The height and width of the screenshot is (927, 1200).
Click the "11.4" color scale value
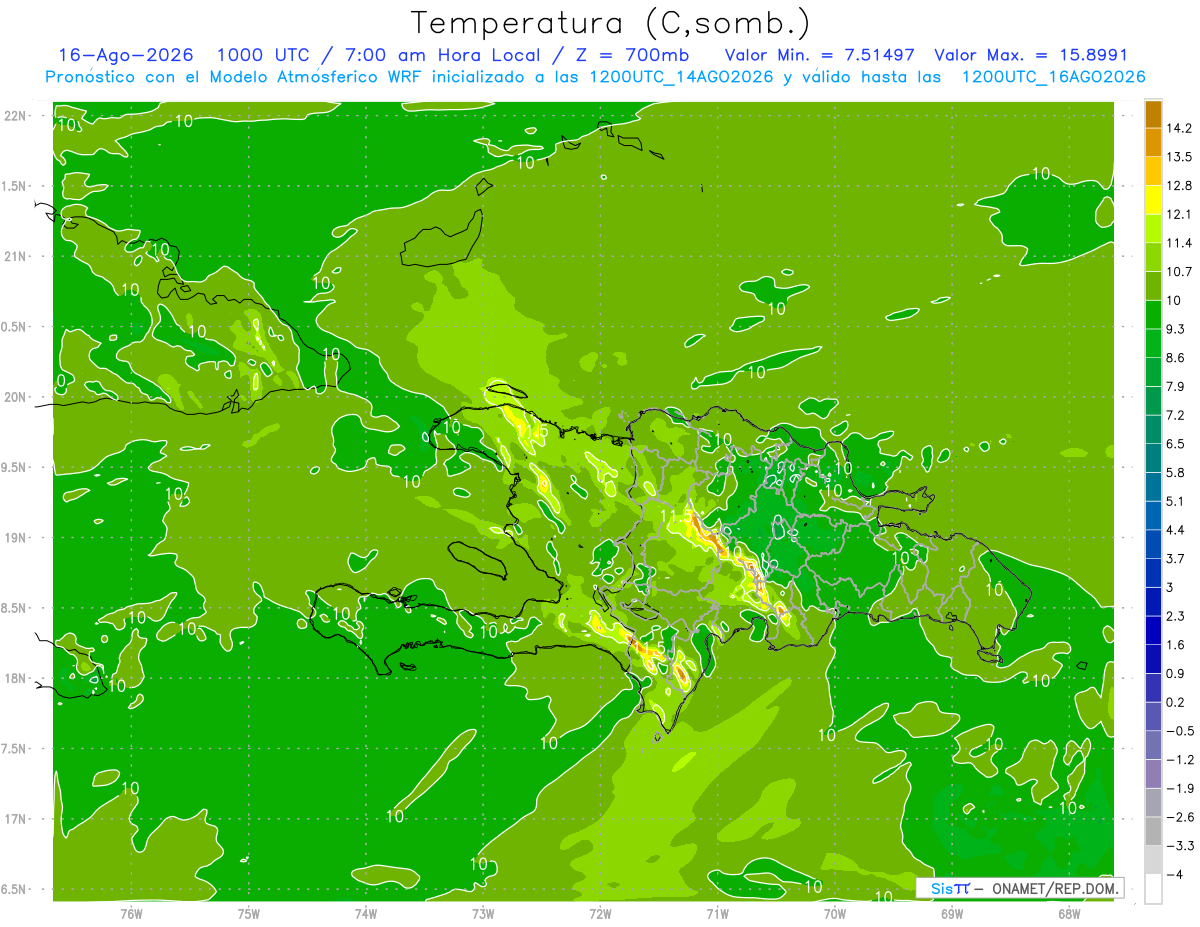tap(1178, 243)
